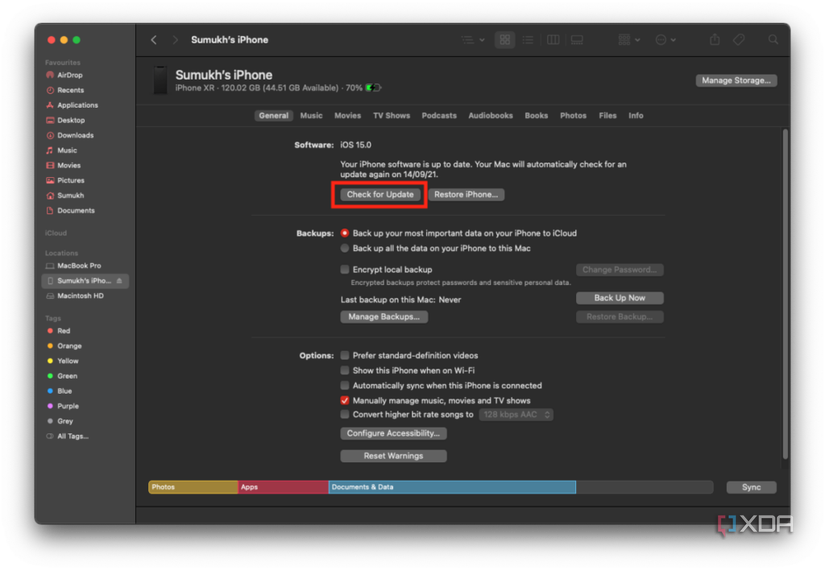Click Manage Storage button

pos(736,81)
